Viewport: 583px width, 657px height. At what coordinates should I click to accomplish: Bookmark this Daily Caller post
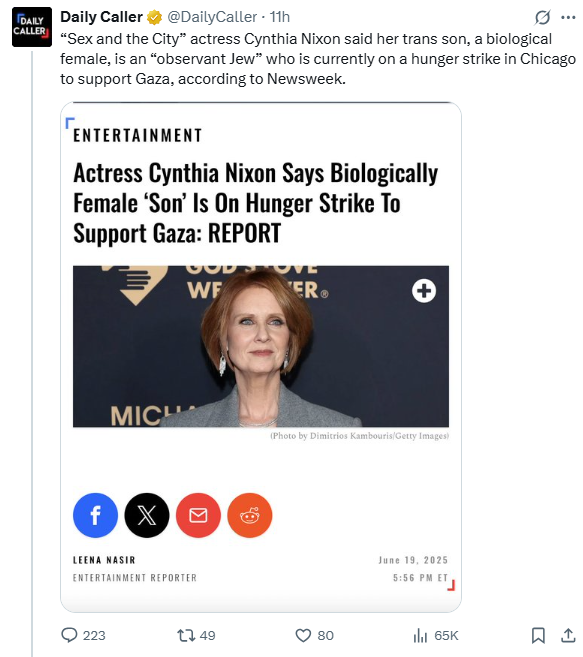tap(538, 635)
